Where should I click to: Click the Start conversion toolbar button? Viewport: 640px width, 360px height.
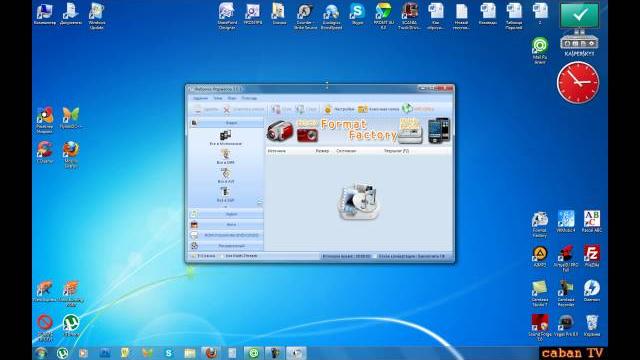306,109
